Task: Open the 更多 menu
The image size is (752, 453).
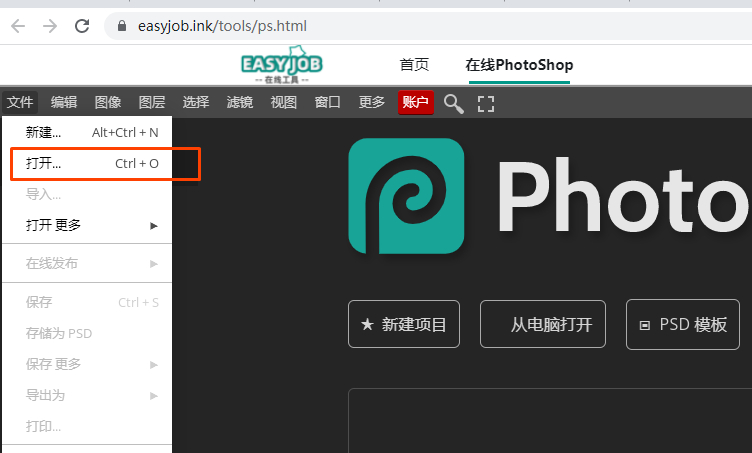Action: click(372, 102)
